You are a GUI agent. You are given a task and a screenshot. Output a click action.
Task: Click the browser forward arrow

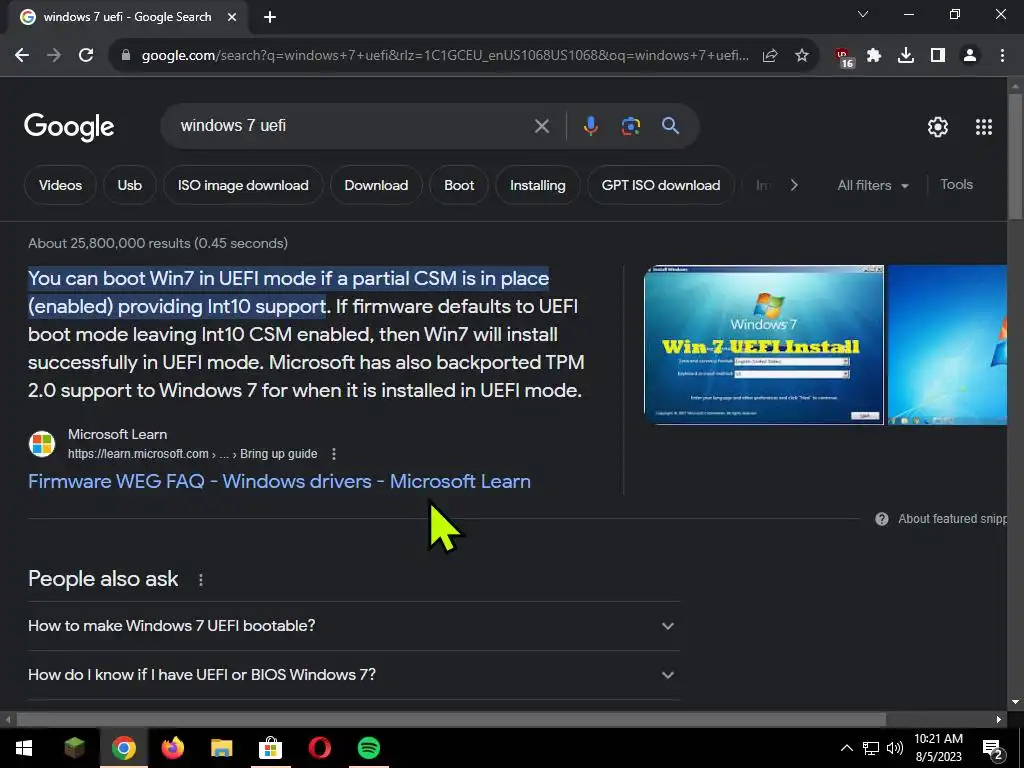[x=54, y=56]
